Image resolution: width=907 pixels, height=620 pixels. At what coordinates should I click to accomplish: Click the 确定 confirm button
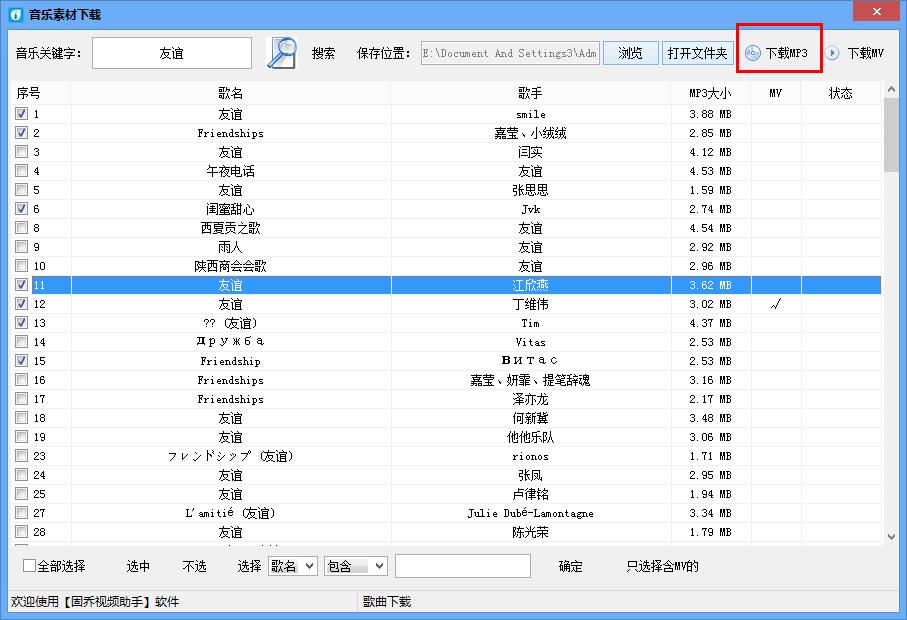pyautogui.click(x=568, y=565)
